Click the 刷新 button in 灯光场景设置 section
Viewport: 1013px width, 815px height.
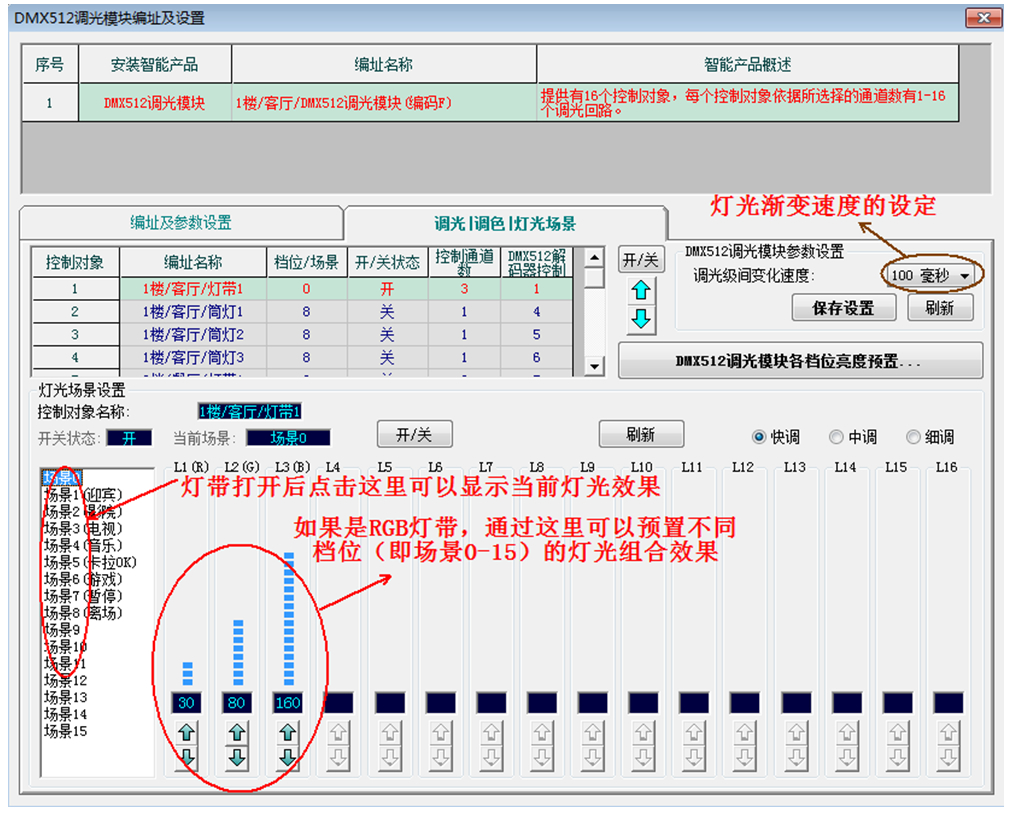pyautogui.click(x=641, y=435)
